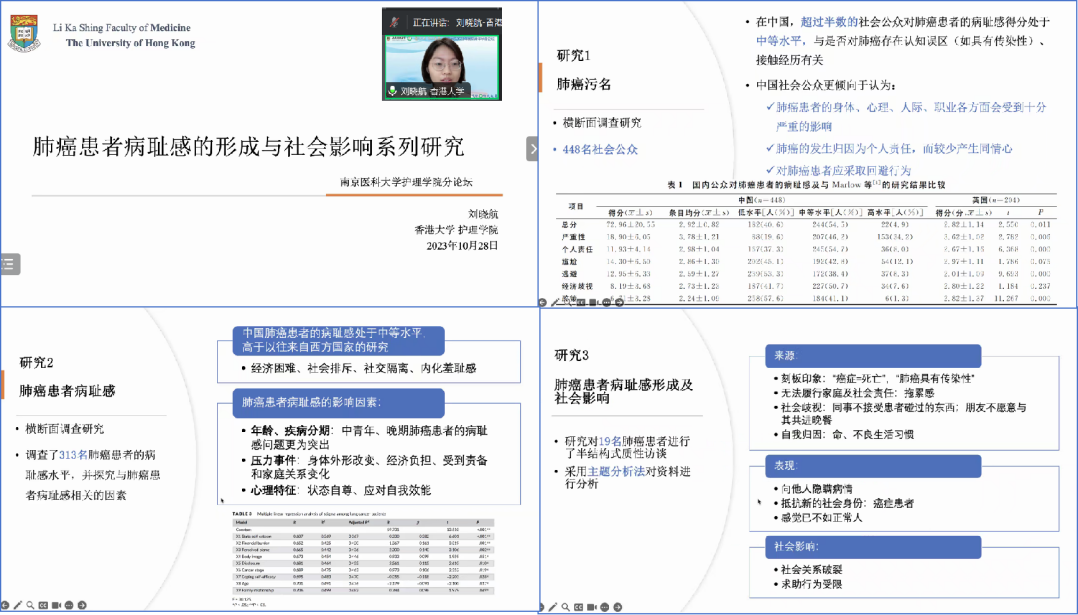Screen dimensions: 1078x615
Task: Click the orange accent bar beside 肺癌污名
Action: click(x=541, y=78)
